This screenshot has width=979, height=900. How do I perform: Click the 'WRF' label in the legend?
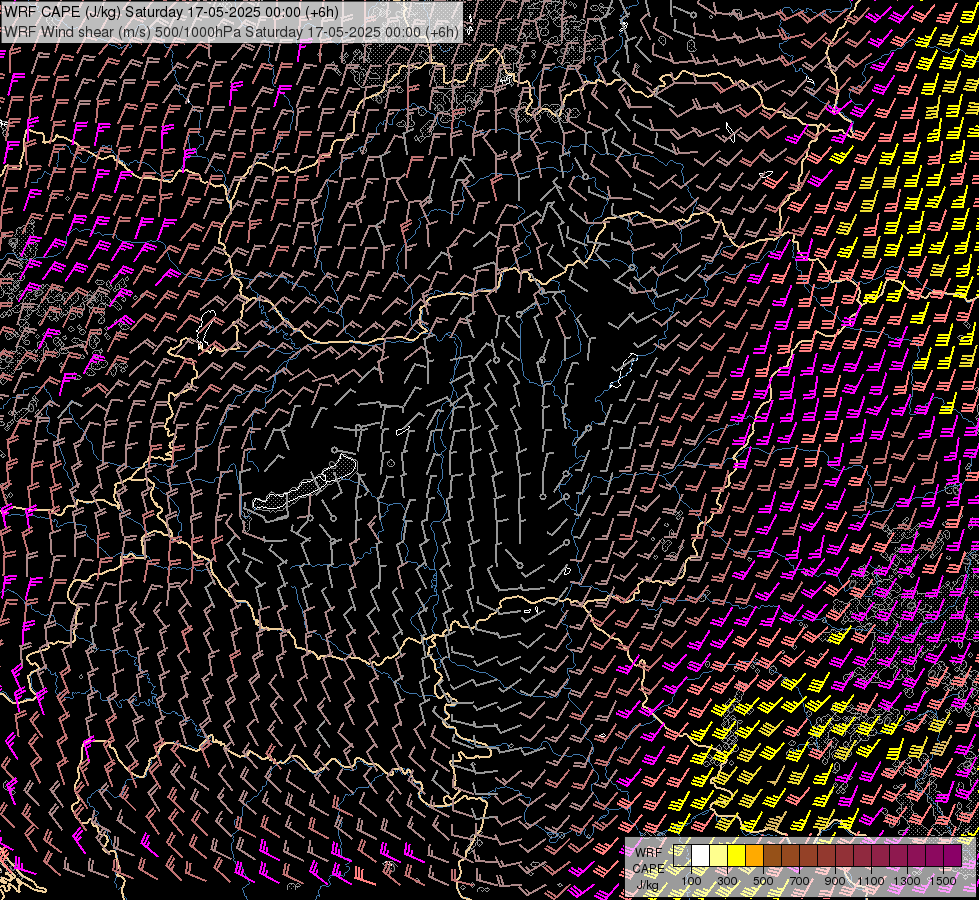pos(649,853)
